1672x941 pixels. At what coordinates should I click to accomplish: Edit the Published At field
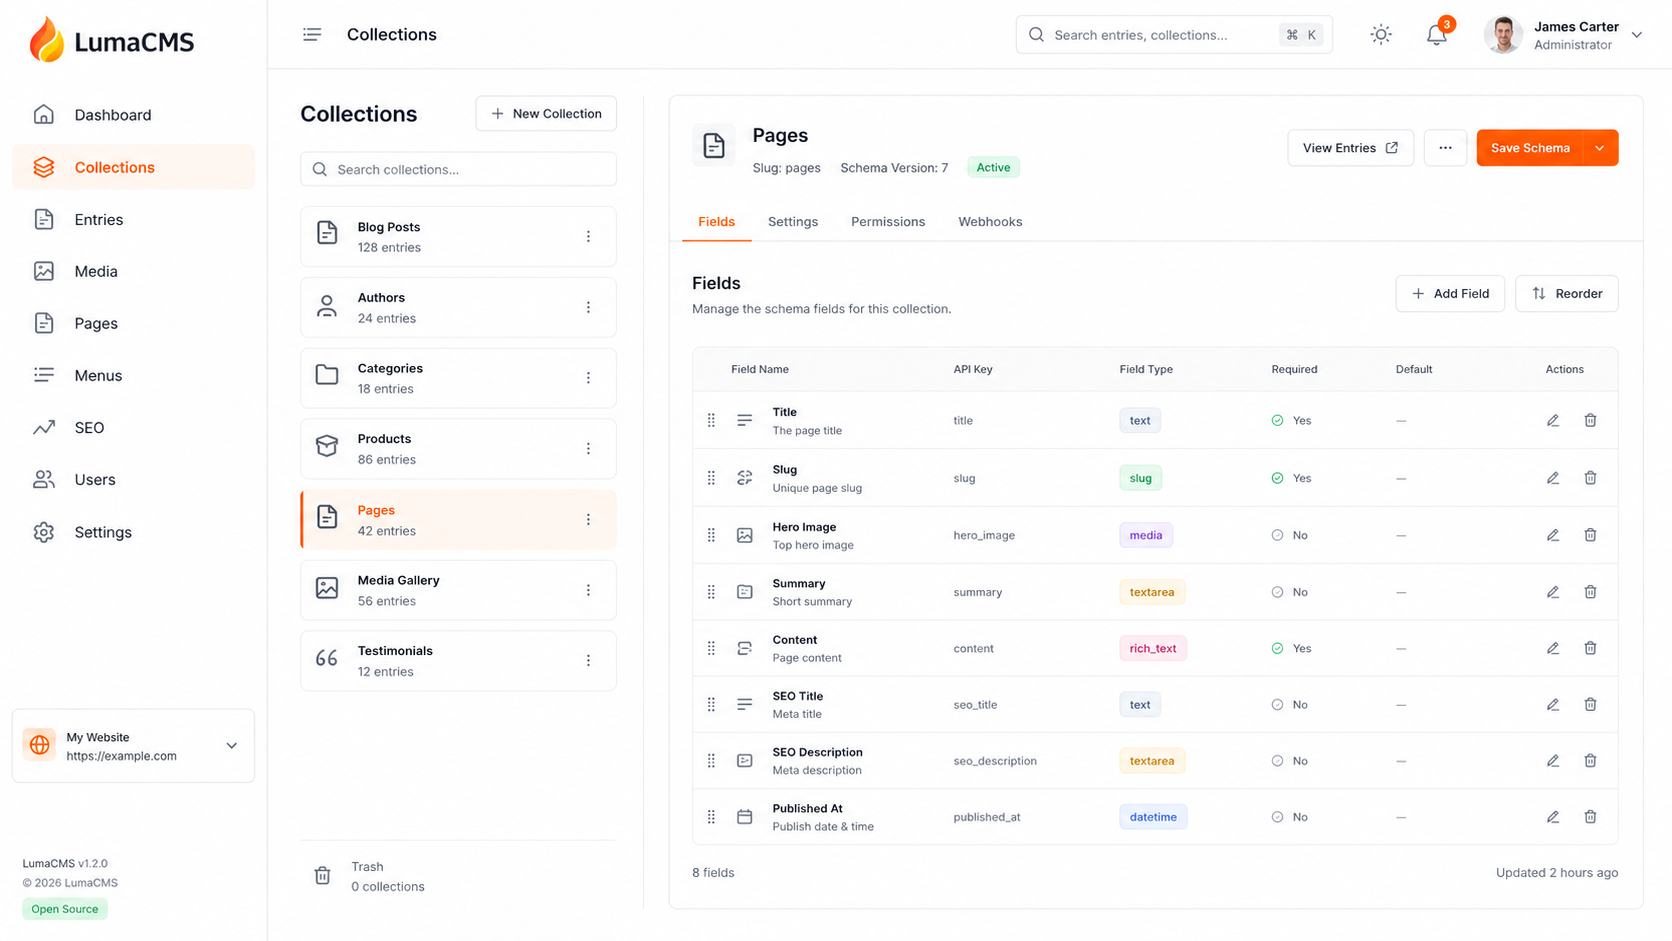coord(1553,817)
